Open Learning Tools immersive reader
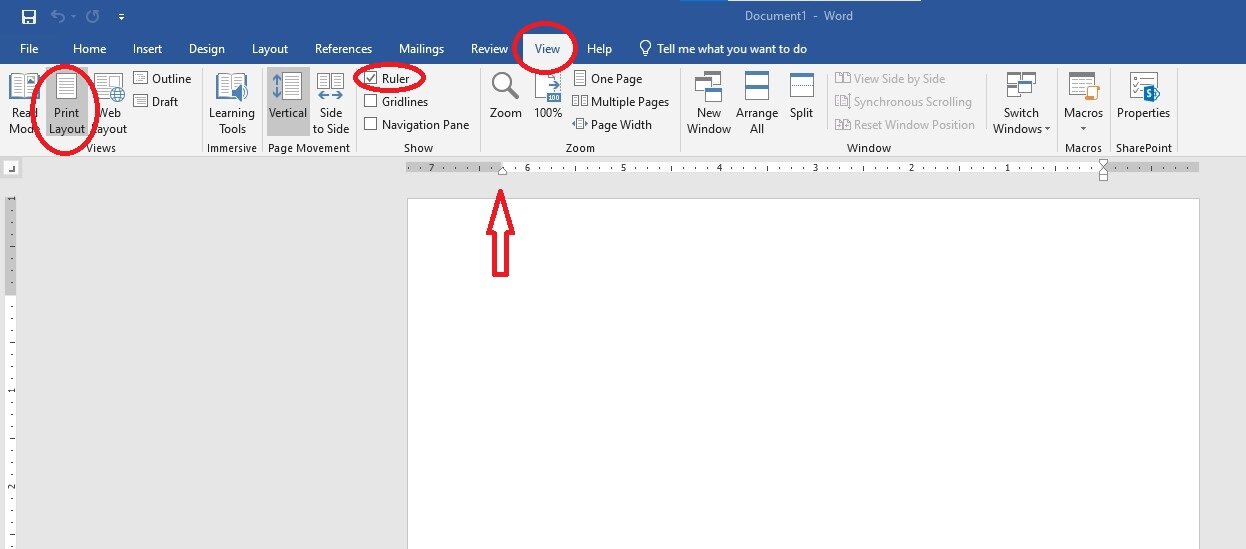Screen dimensions: 1246x549 (232, 103)
